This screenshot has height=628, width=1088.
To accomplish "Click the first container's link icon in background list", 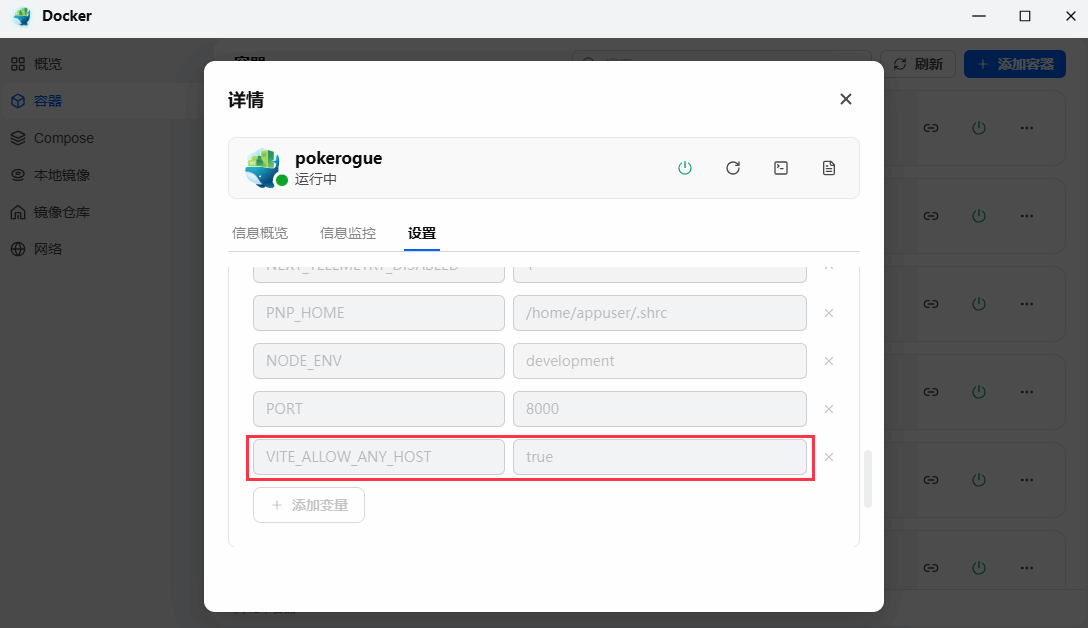I will tap(930, 128).
